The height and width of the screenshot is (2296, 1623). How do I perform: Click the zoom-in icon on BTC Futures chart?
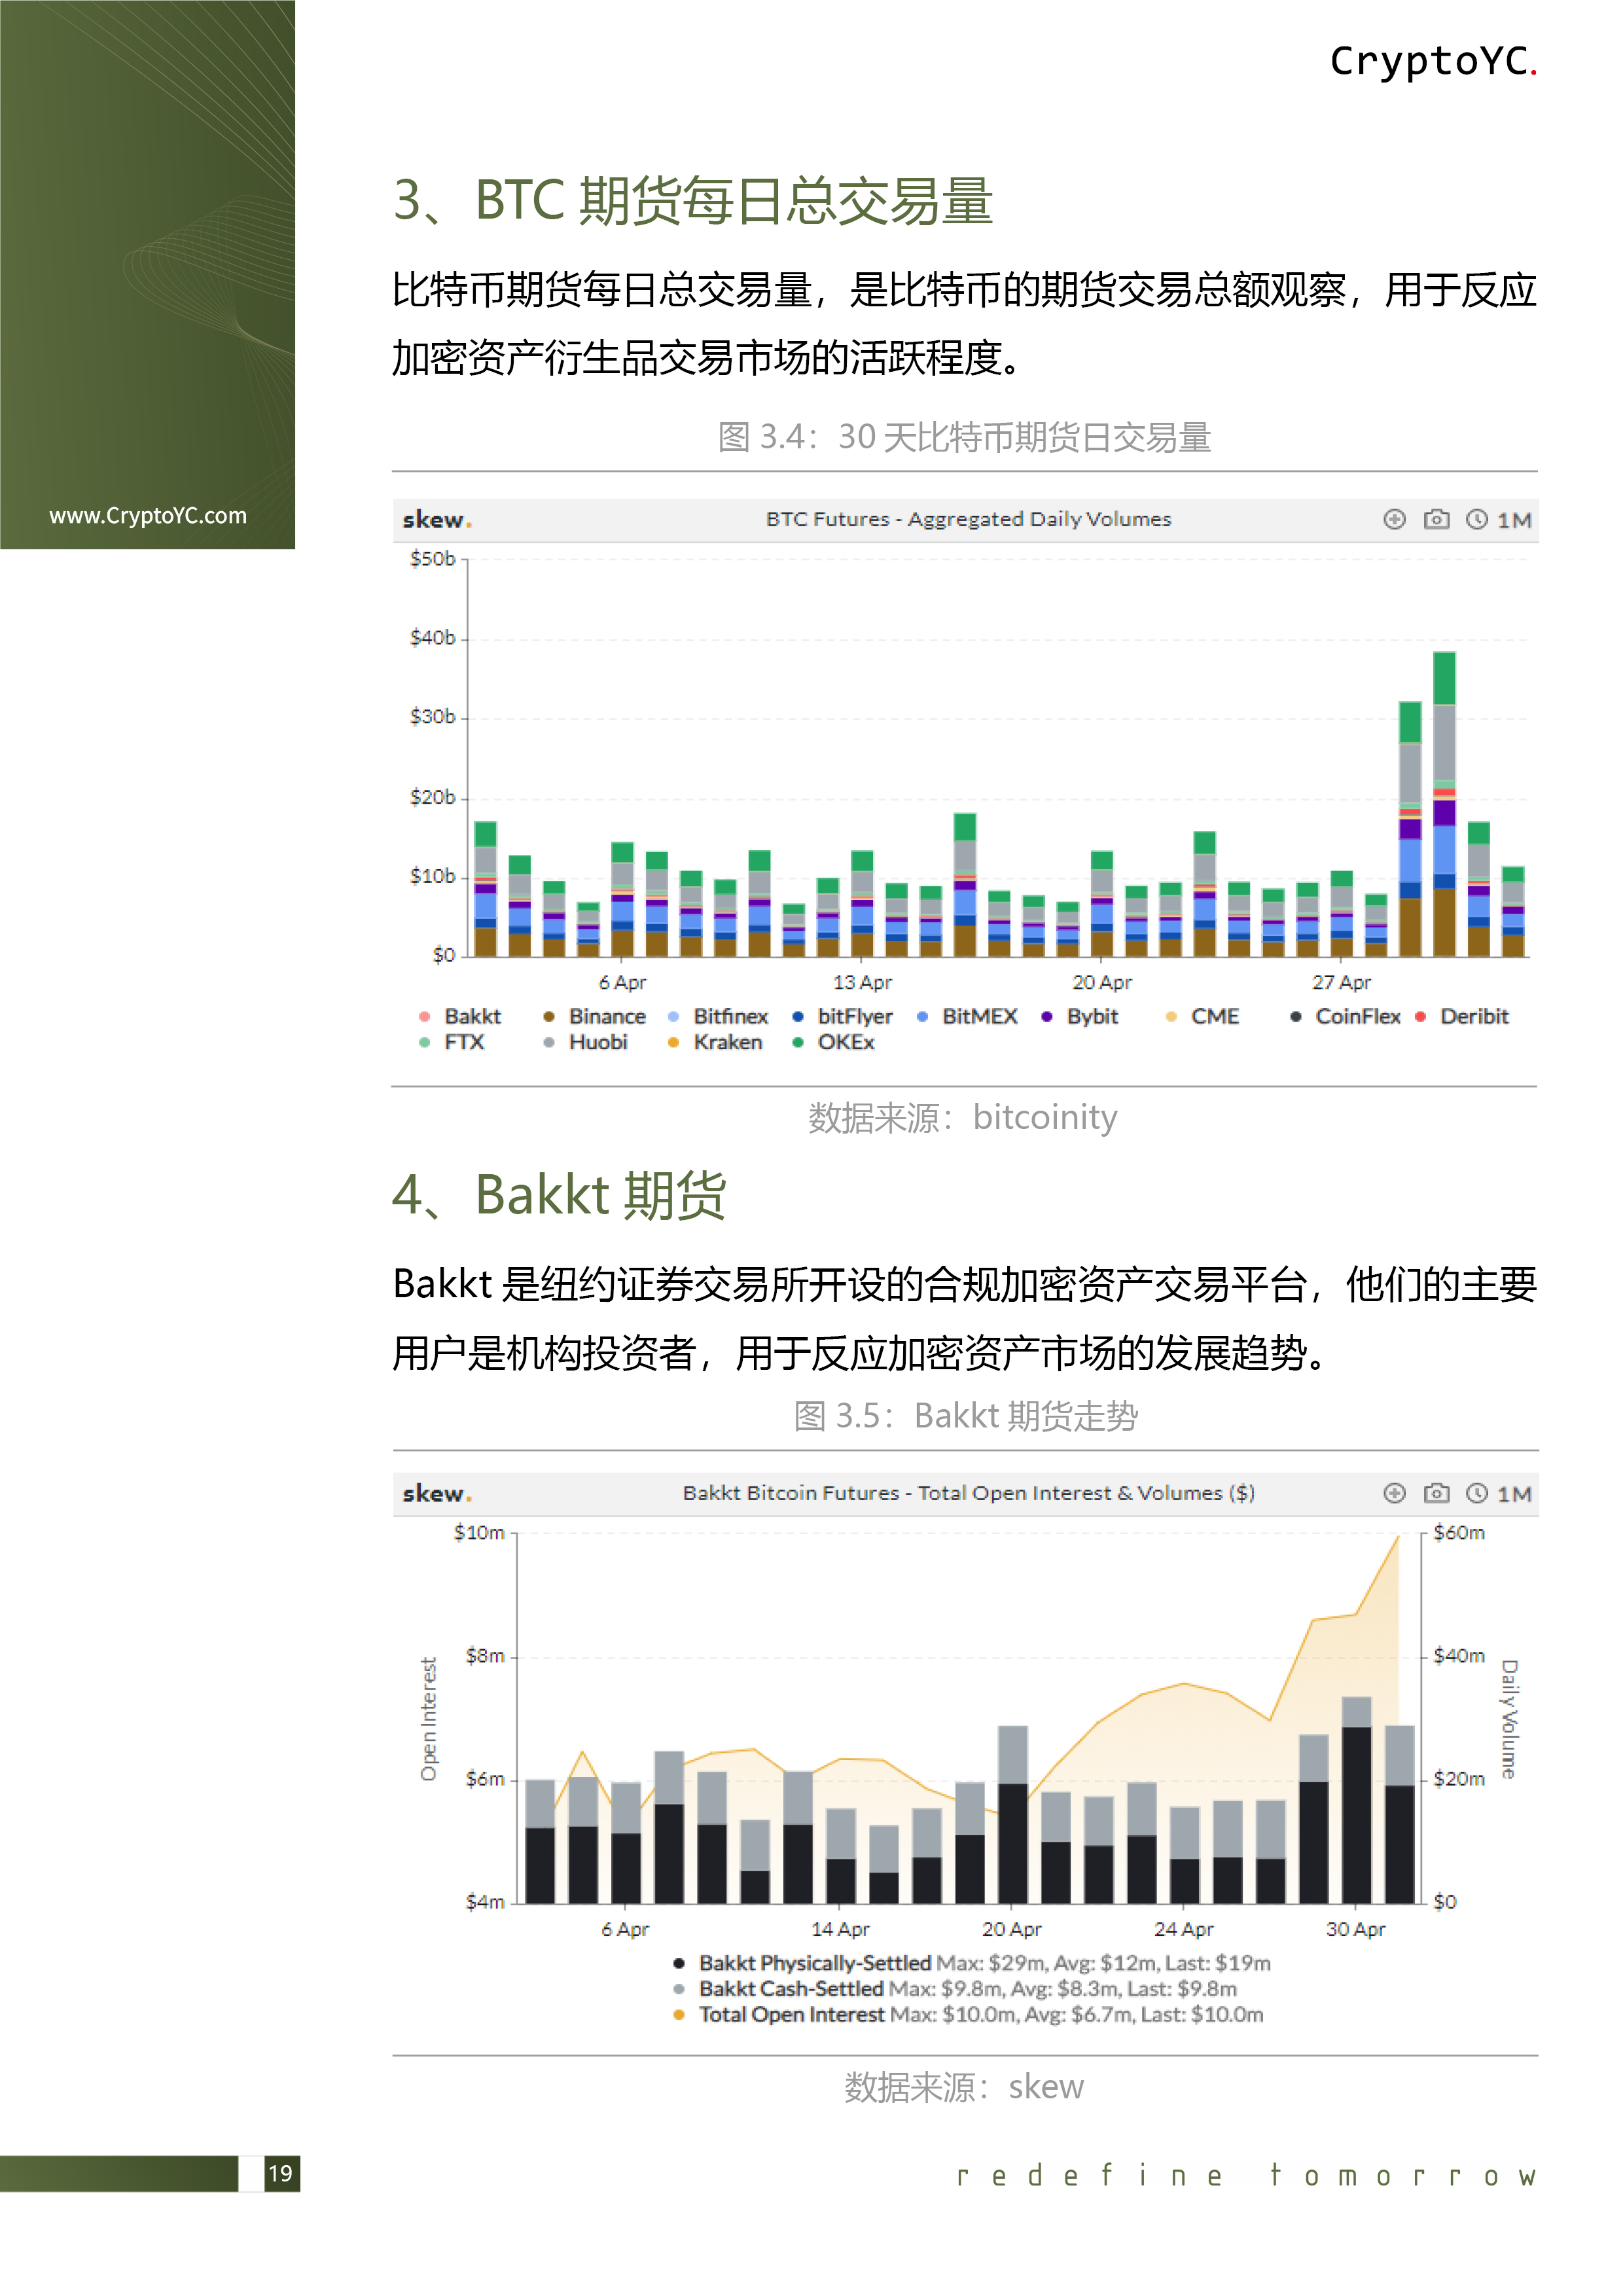click(x=1394, y=519)
